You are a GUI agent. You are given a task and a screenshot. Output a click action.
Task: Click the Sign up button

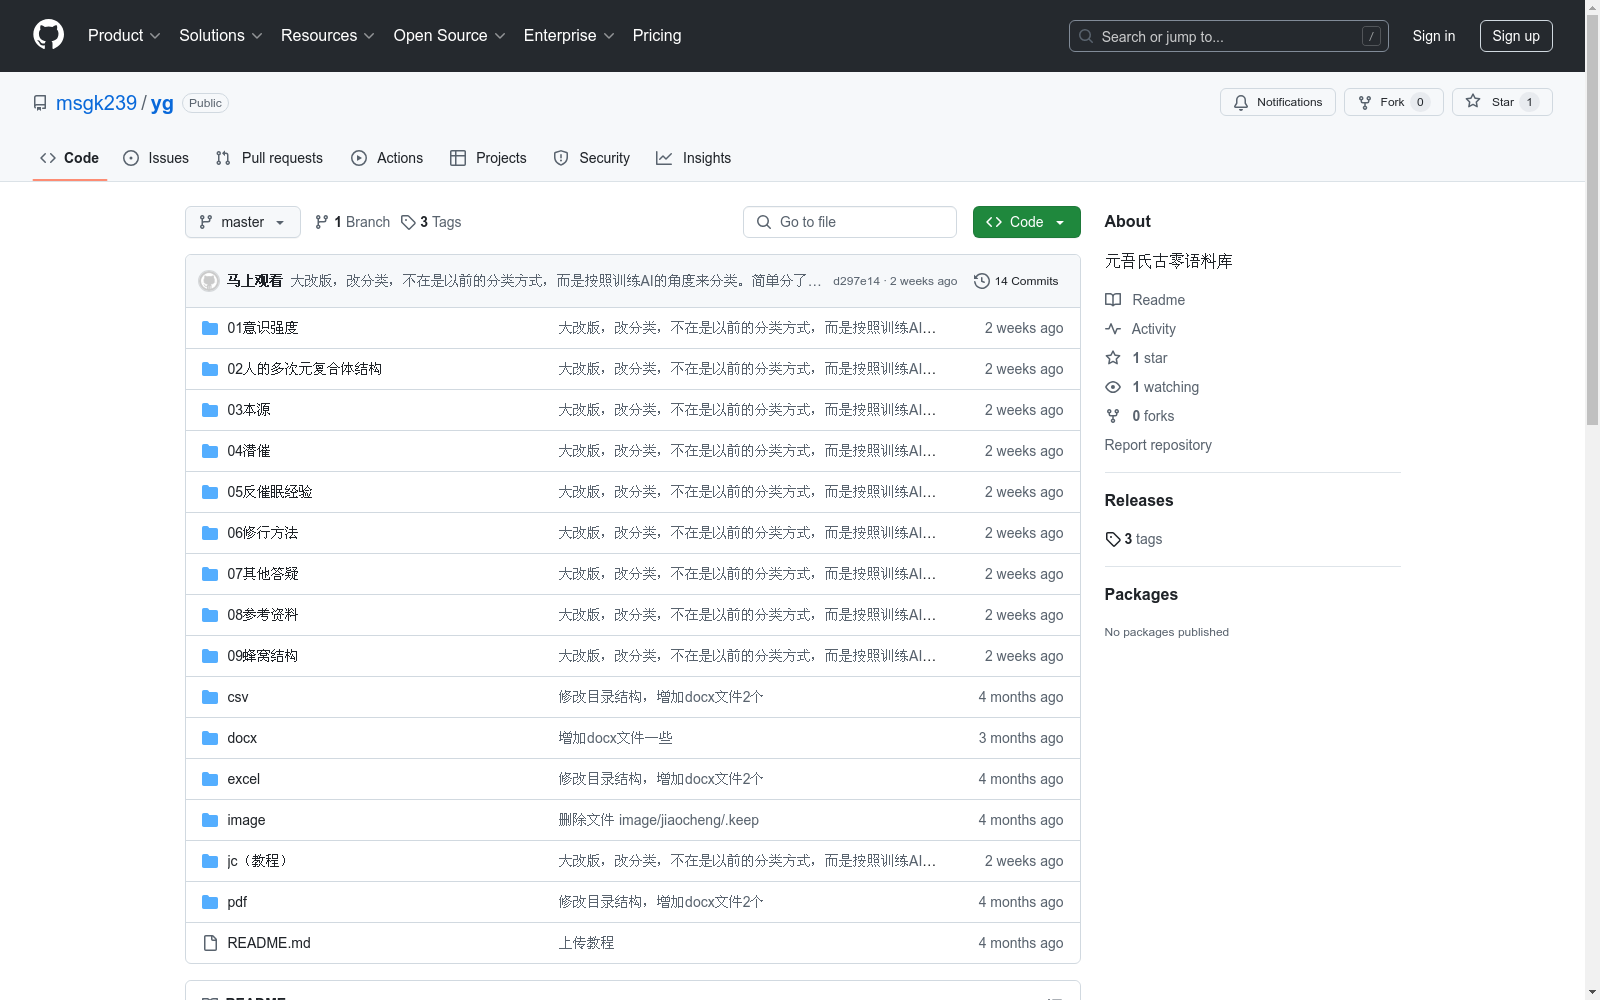tap(1516, 36)
